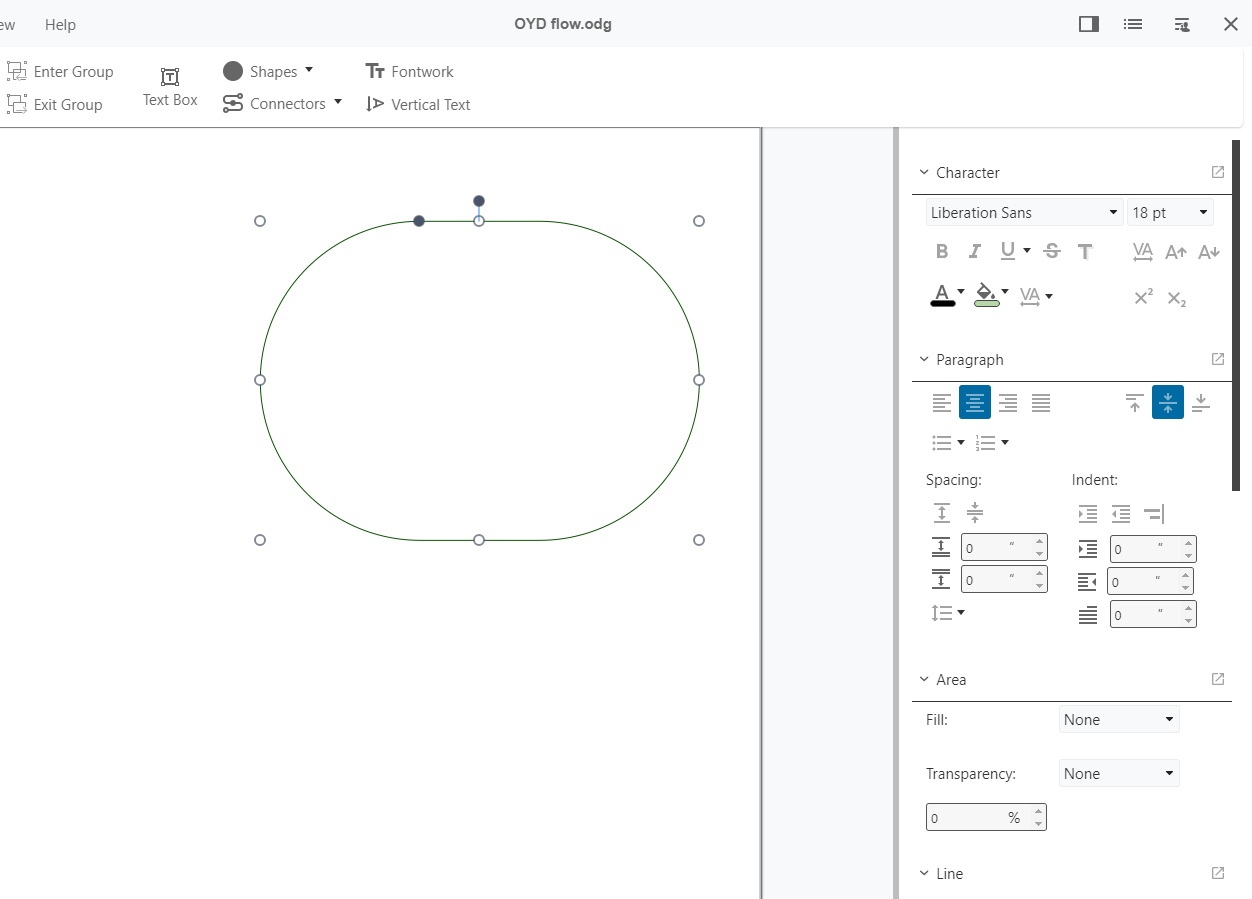Image resolution: width=1252 pixels, height=899 pixels.
Task: Increase transparency percent stepper up
Action: (1038, 812)
